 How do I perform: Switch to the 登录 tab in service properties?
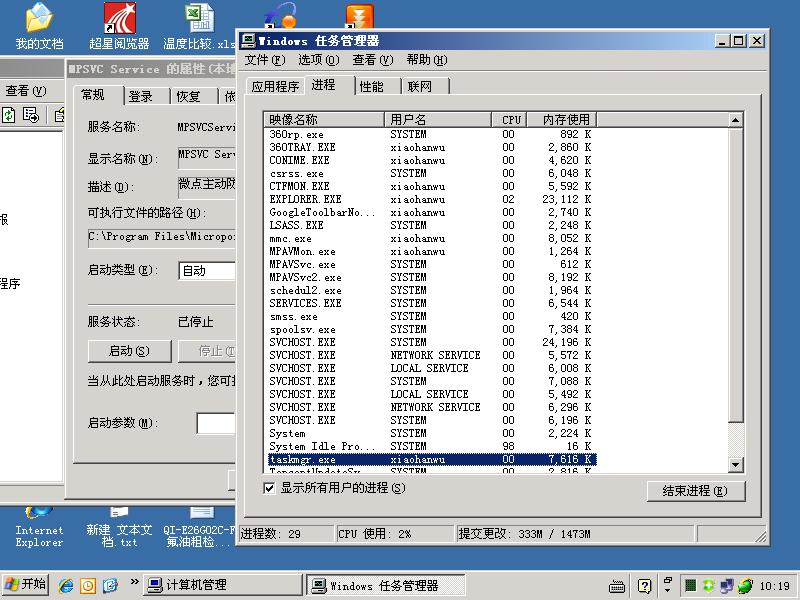pyautogui.click(x=146, y=96)
